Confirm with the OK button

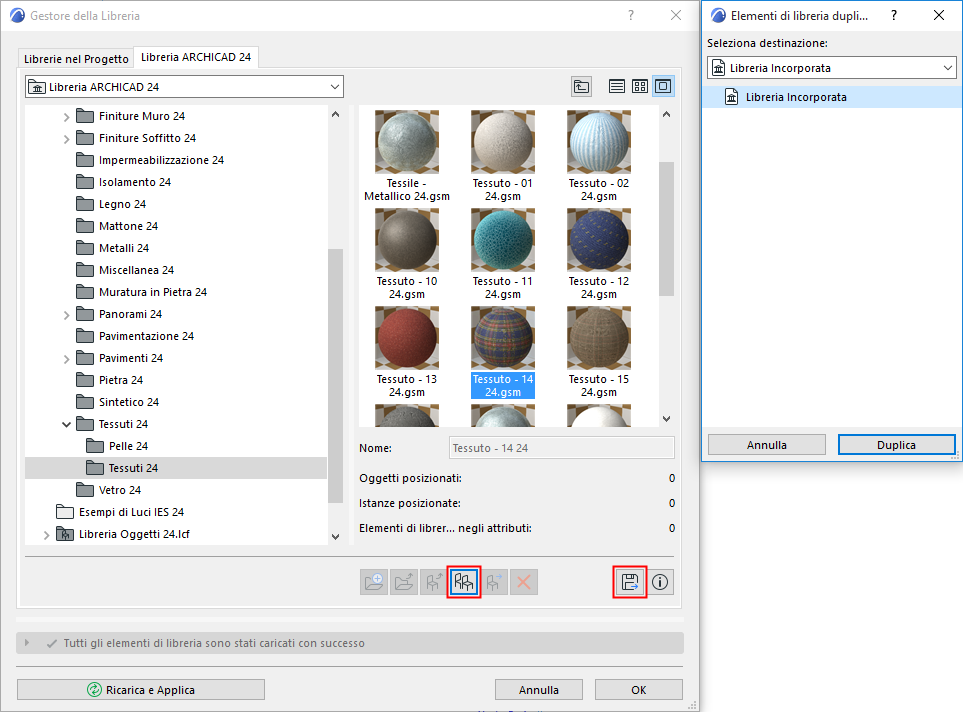(x=639, y=689)
